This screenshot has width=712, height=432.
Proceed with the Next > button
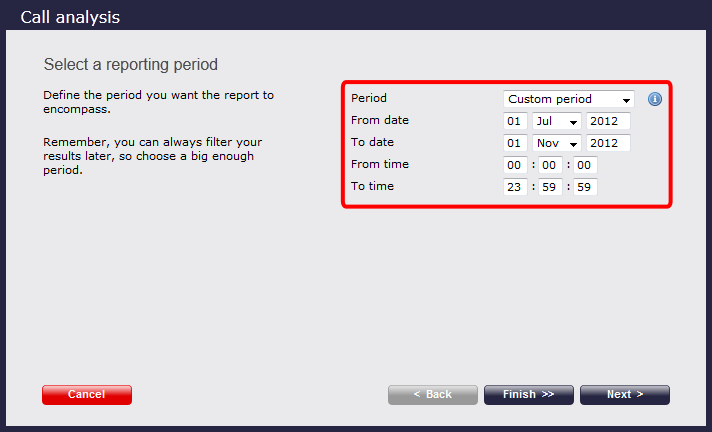625,395
